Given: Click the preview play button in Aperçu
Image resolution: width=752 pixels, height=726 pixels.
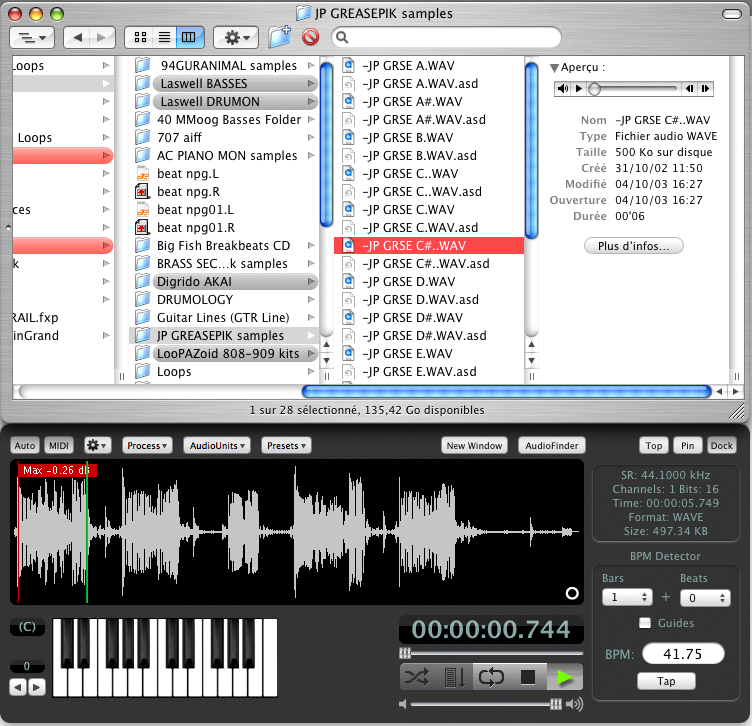Looking at the screenshot, I should (x=580, y=89).
